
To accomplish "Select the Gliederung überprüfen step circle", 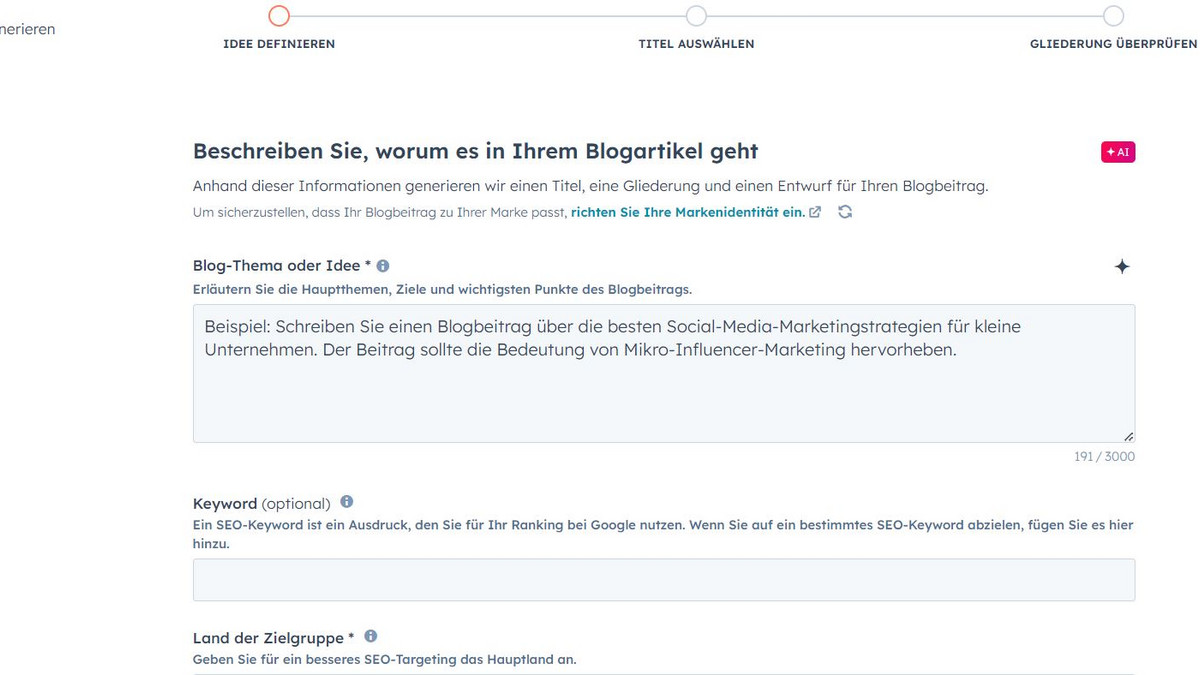I will (x=1113, y=16).
